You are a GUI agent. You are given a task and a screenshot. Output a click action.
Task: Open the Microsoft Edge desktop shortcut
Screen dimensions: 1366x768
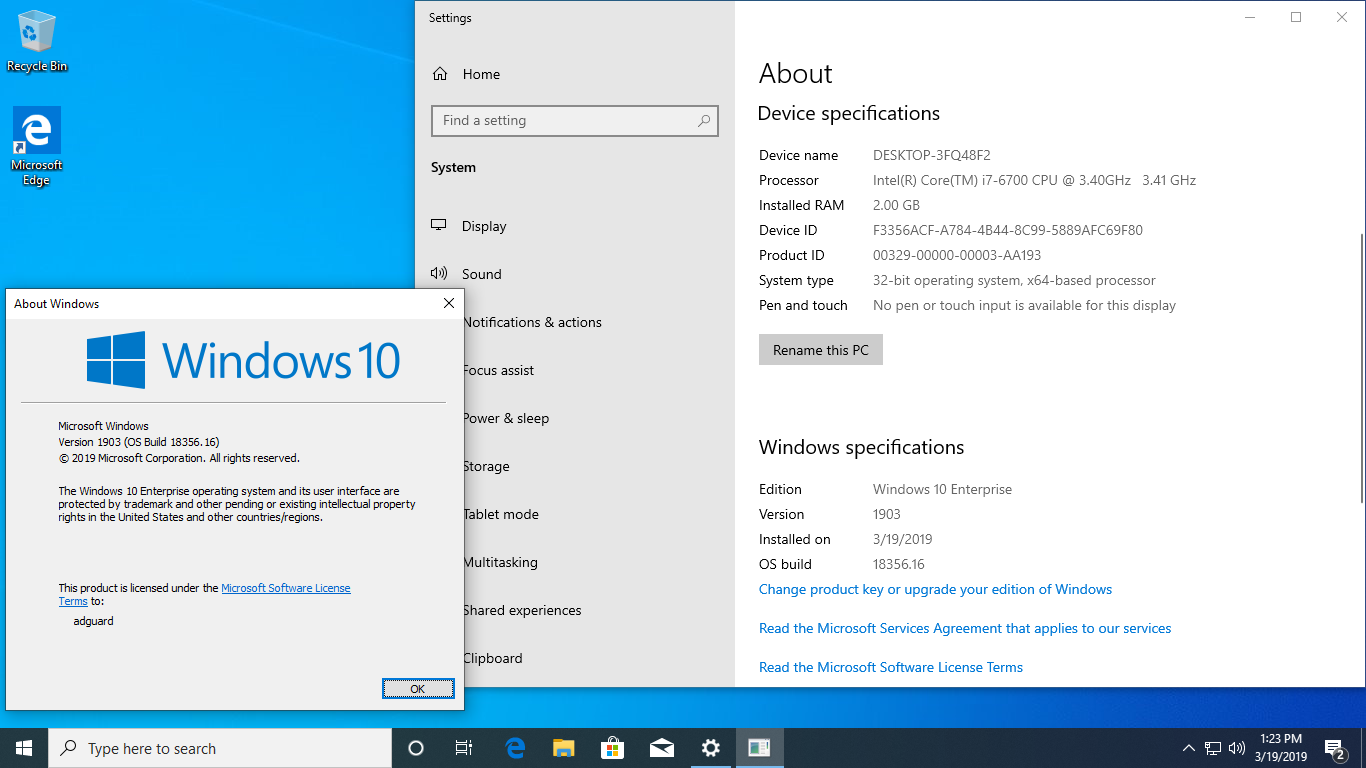[x=37, y=147]
